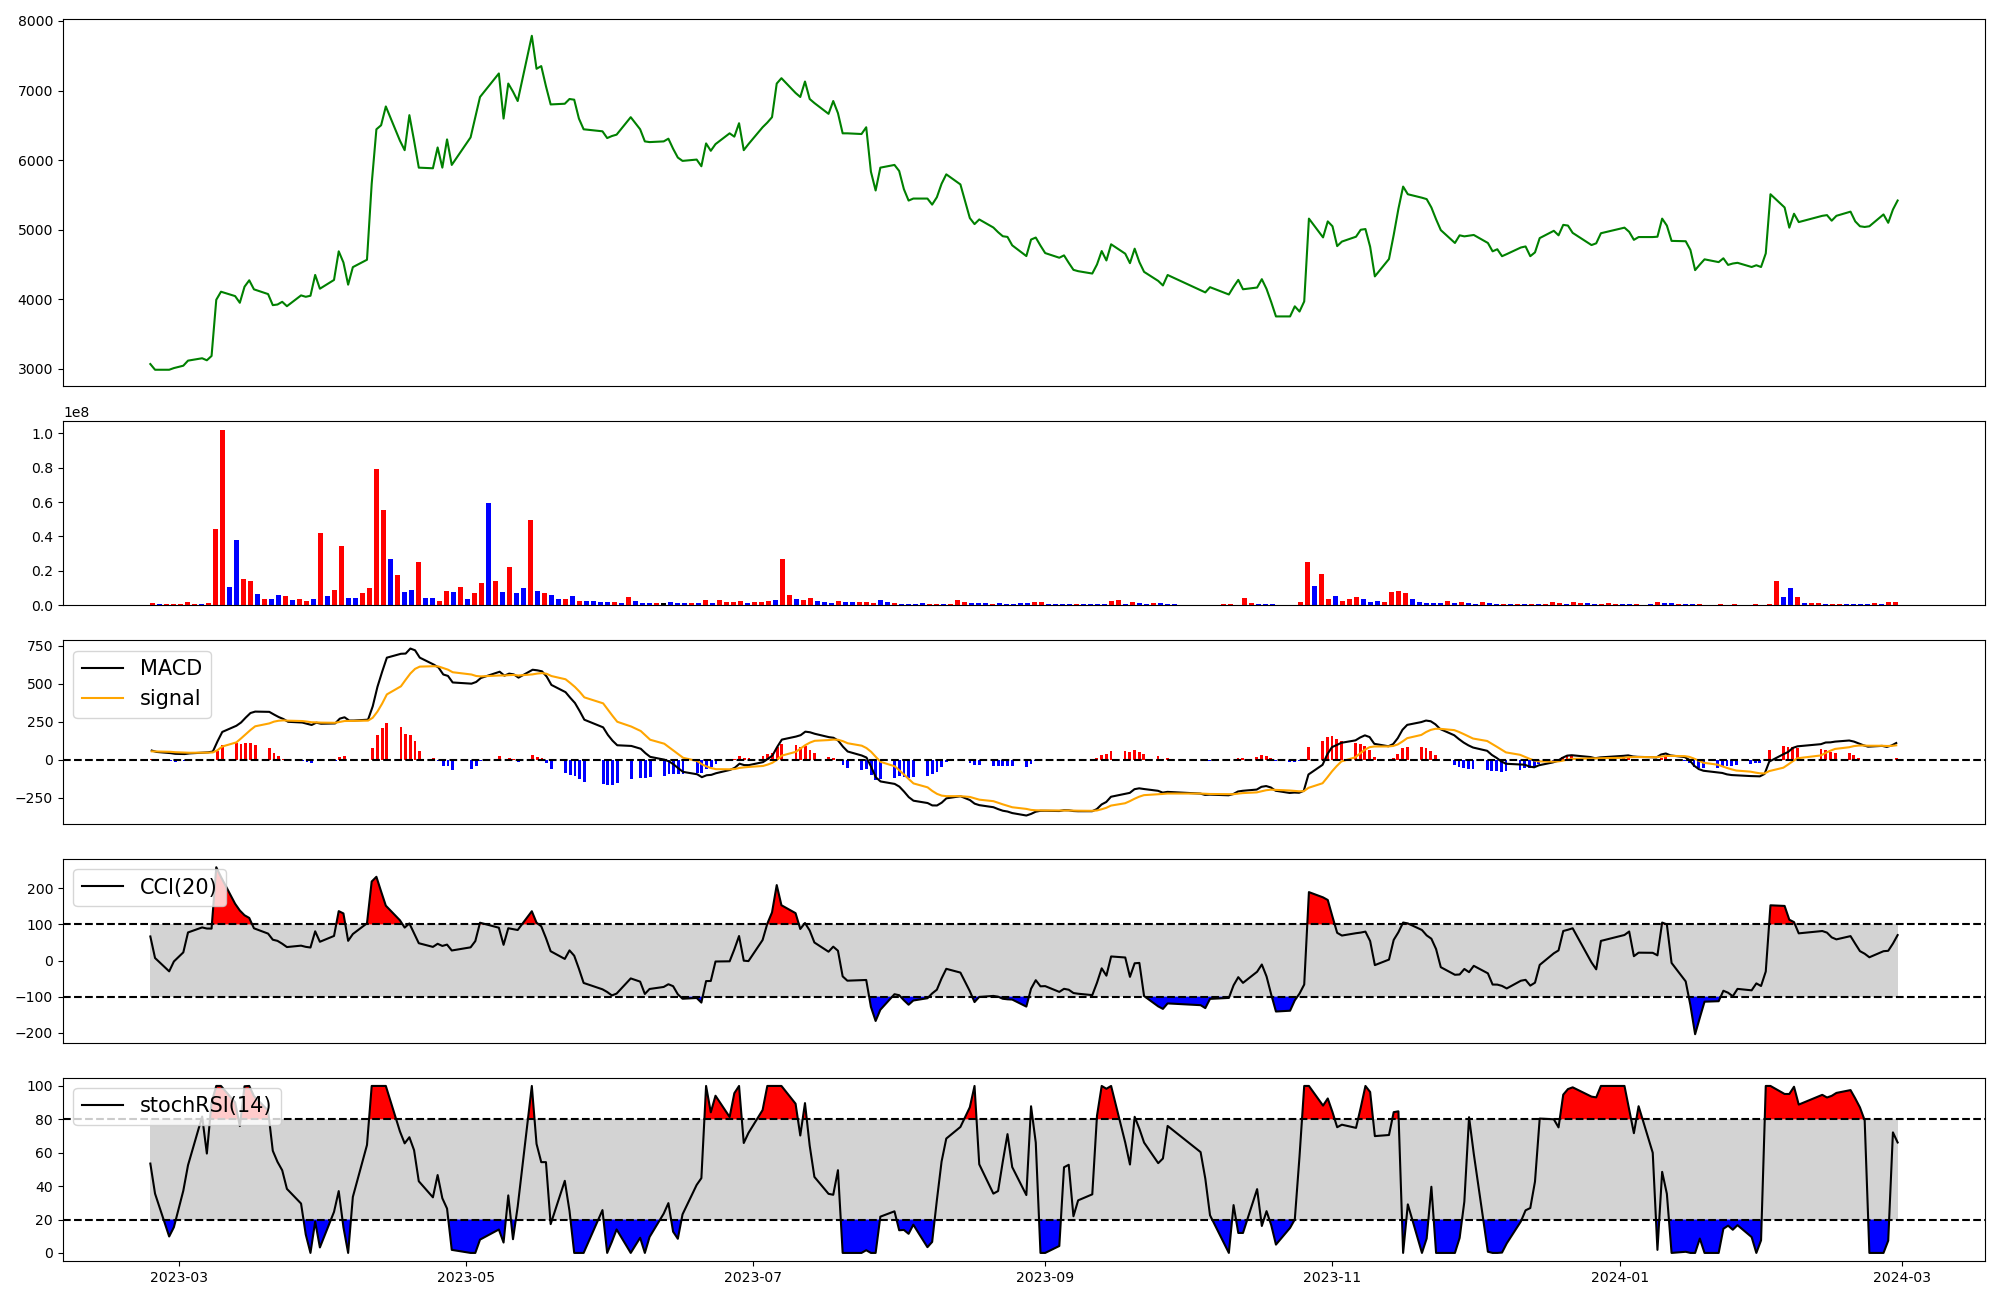Click the 750 tick on the MACD axis
This screenshot has height=1300, width=2000.
click(40, 647)
